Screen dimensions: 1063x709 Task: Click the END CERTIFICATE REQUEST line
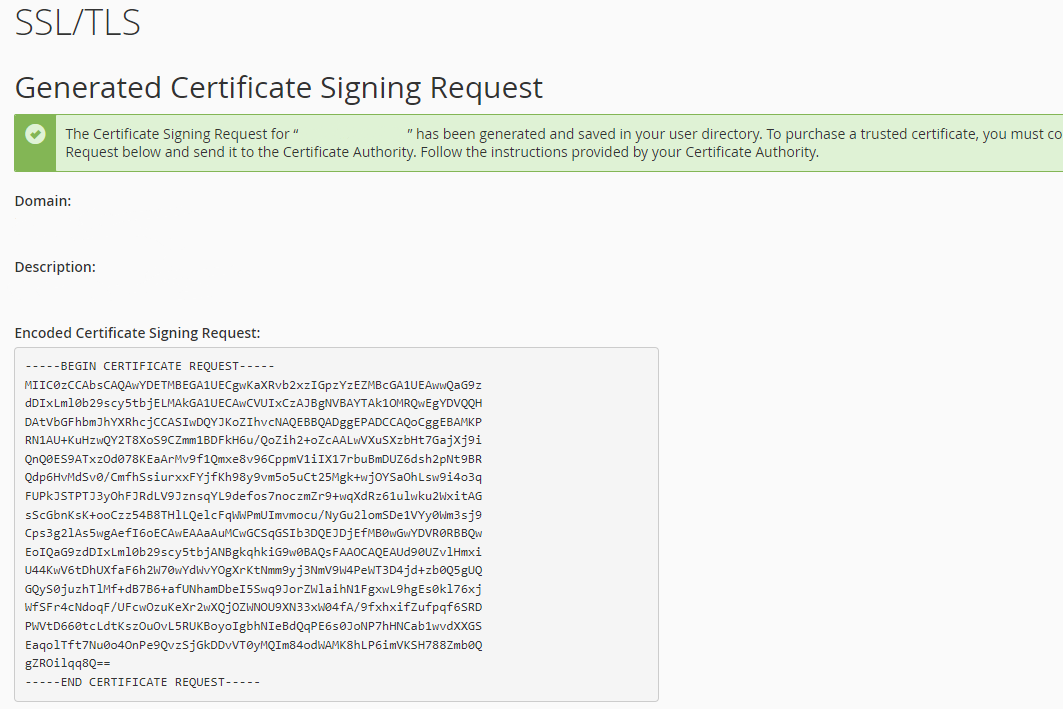tap(142, 682)
